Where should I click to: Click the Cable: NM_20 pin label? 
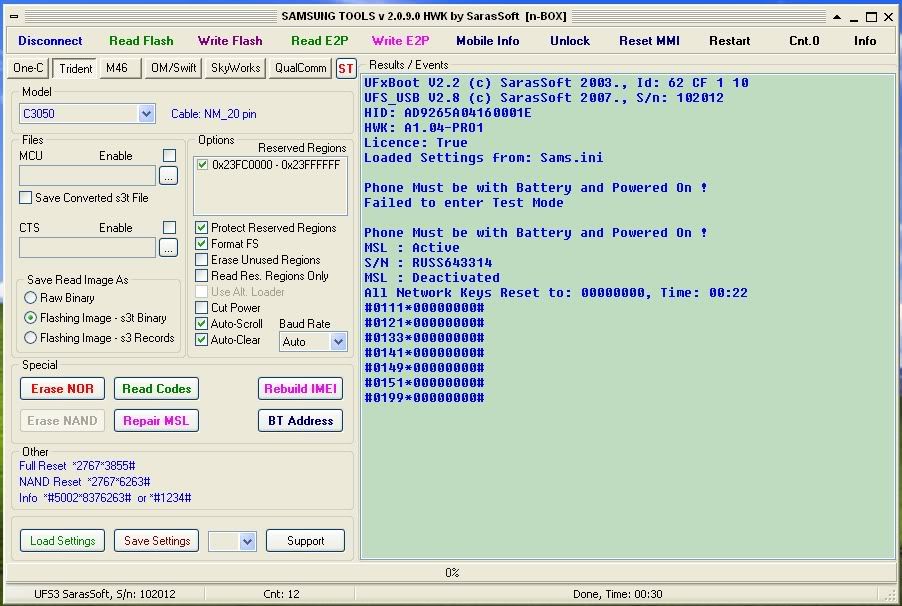tap(213, 114)
